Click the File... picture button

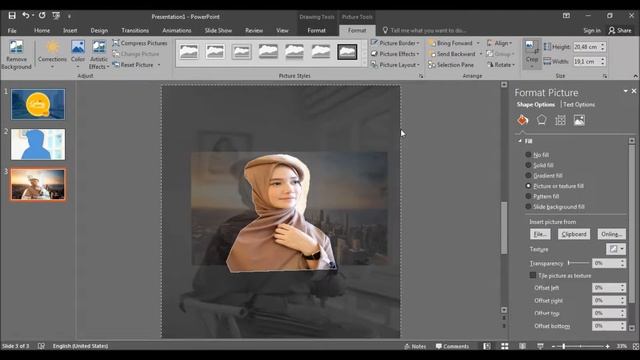pos(540,234)
